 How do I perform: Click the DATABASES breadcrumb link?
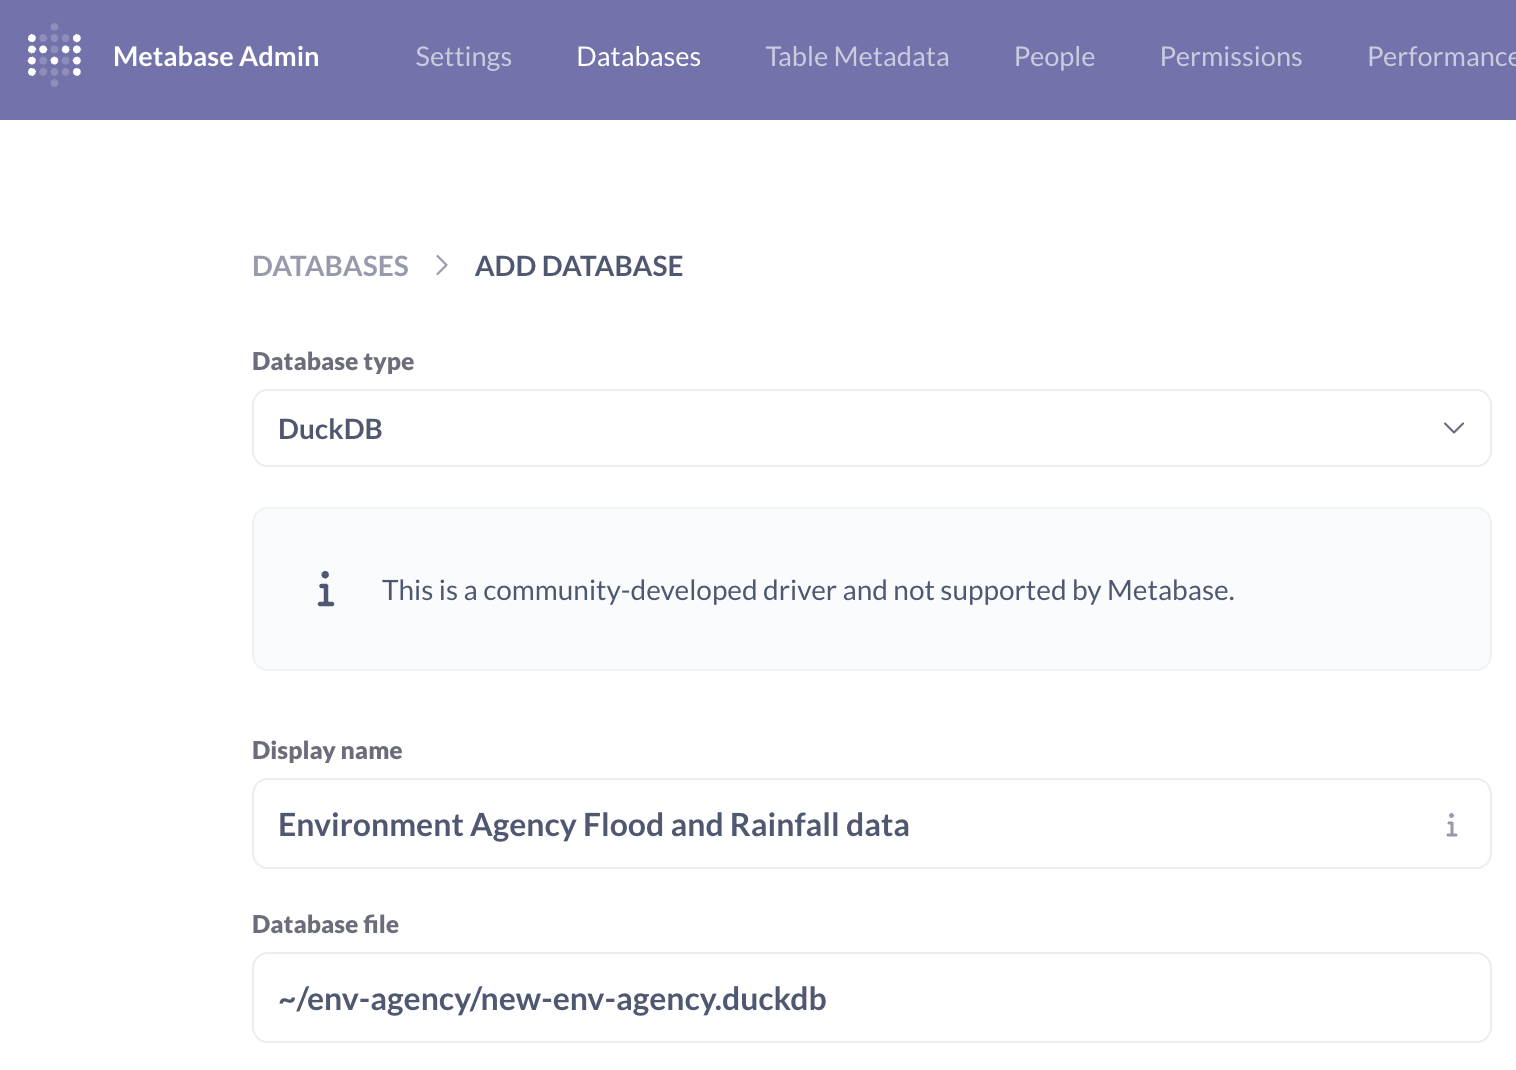tap(330, 266)
